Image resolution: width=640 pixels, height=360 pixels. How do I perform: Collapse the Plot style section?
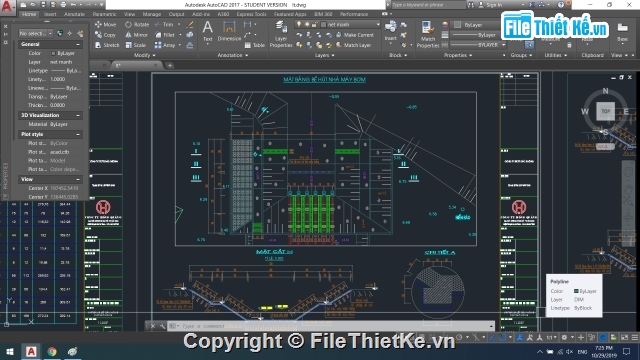point(78,134)
